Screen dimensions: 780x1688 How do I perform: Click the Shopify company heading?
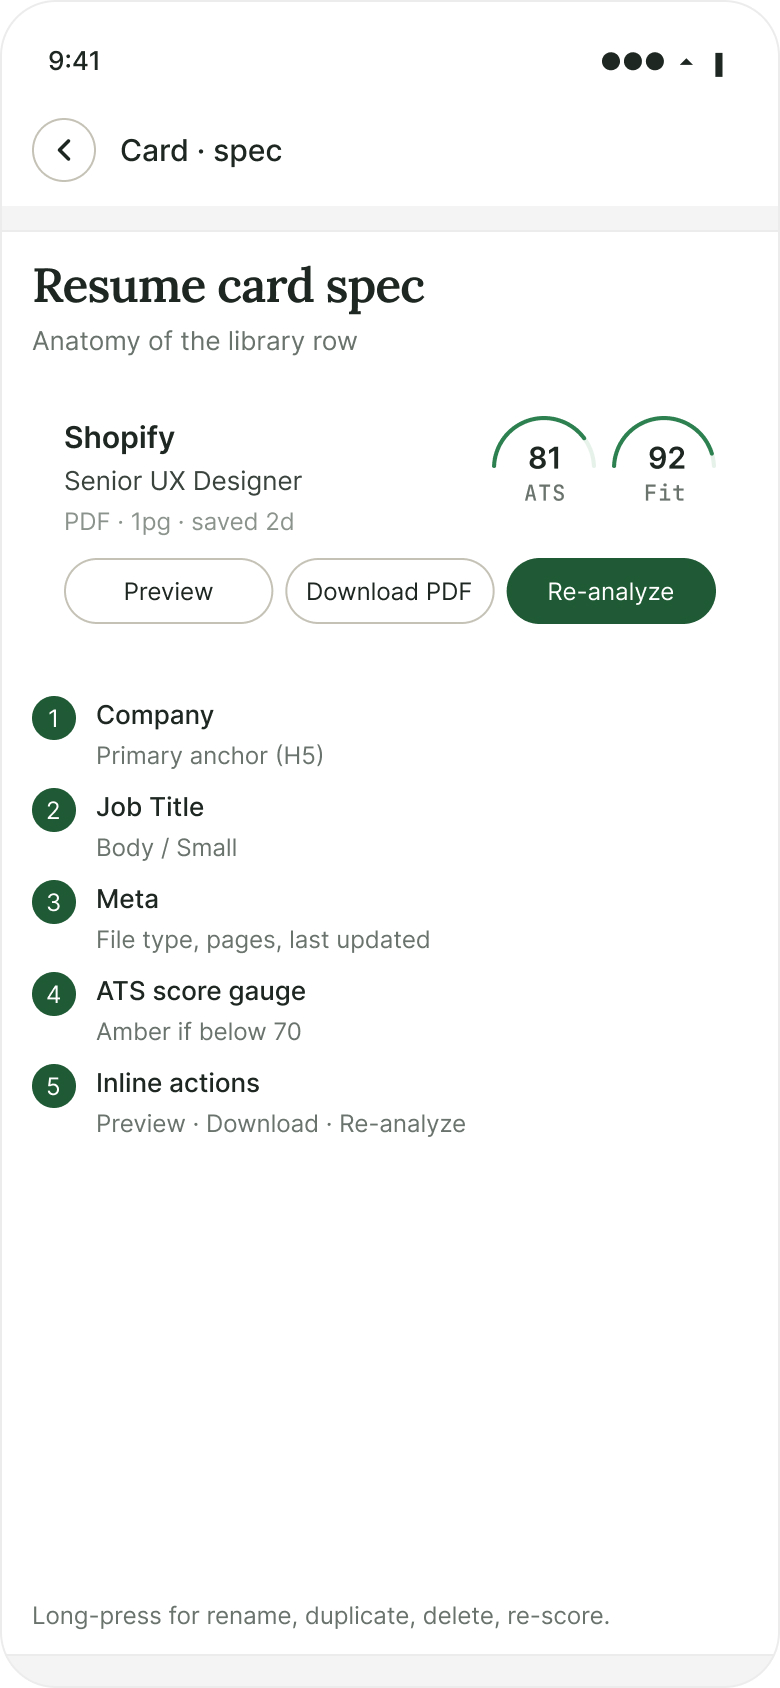pyautogui.click(x=120, y=438)
